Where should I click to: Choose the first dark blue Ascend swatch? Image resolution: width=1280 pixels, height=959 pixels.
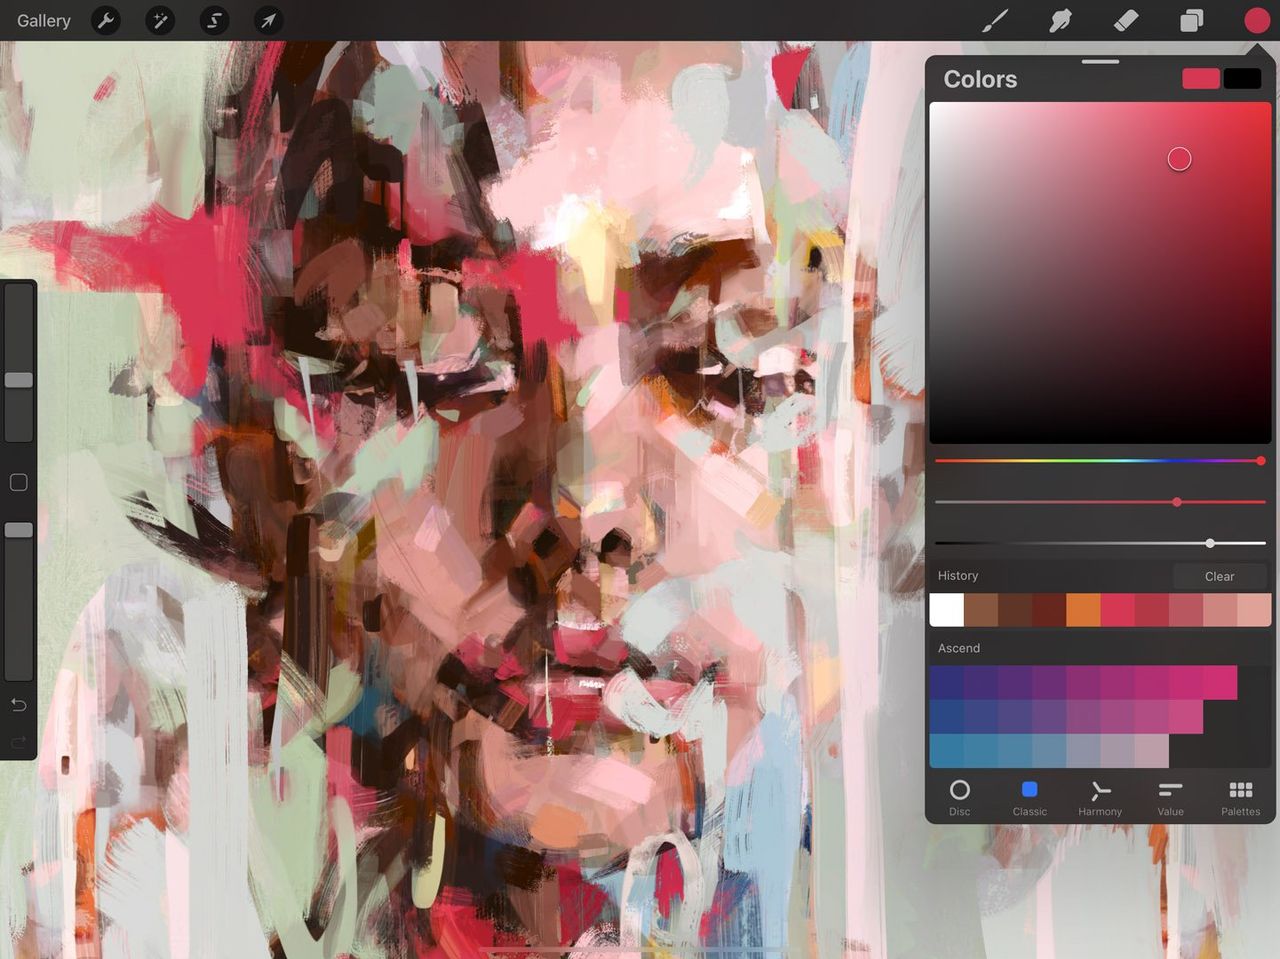point(946,682)
